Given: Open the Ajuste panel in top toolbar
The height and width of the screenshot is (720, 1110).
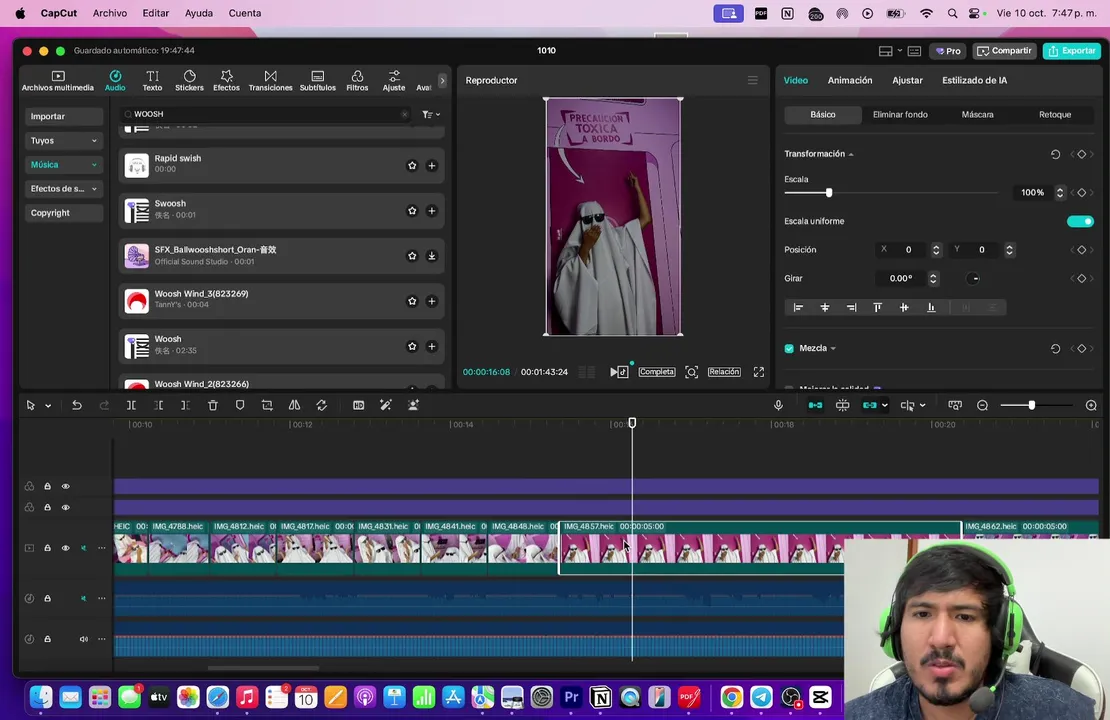Looking at the screenshot, I should [394, 81].
